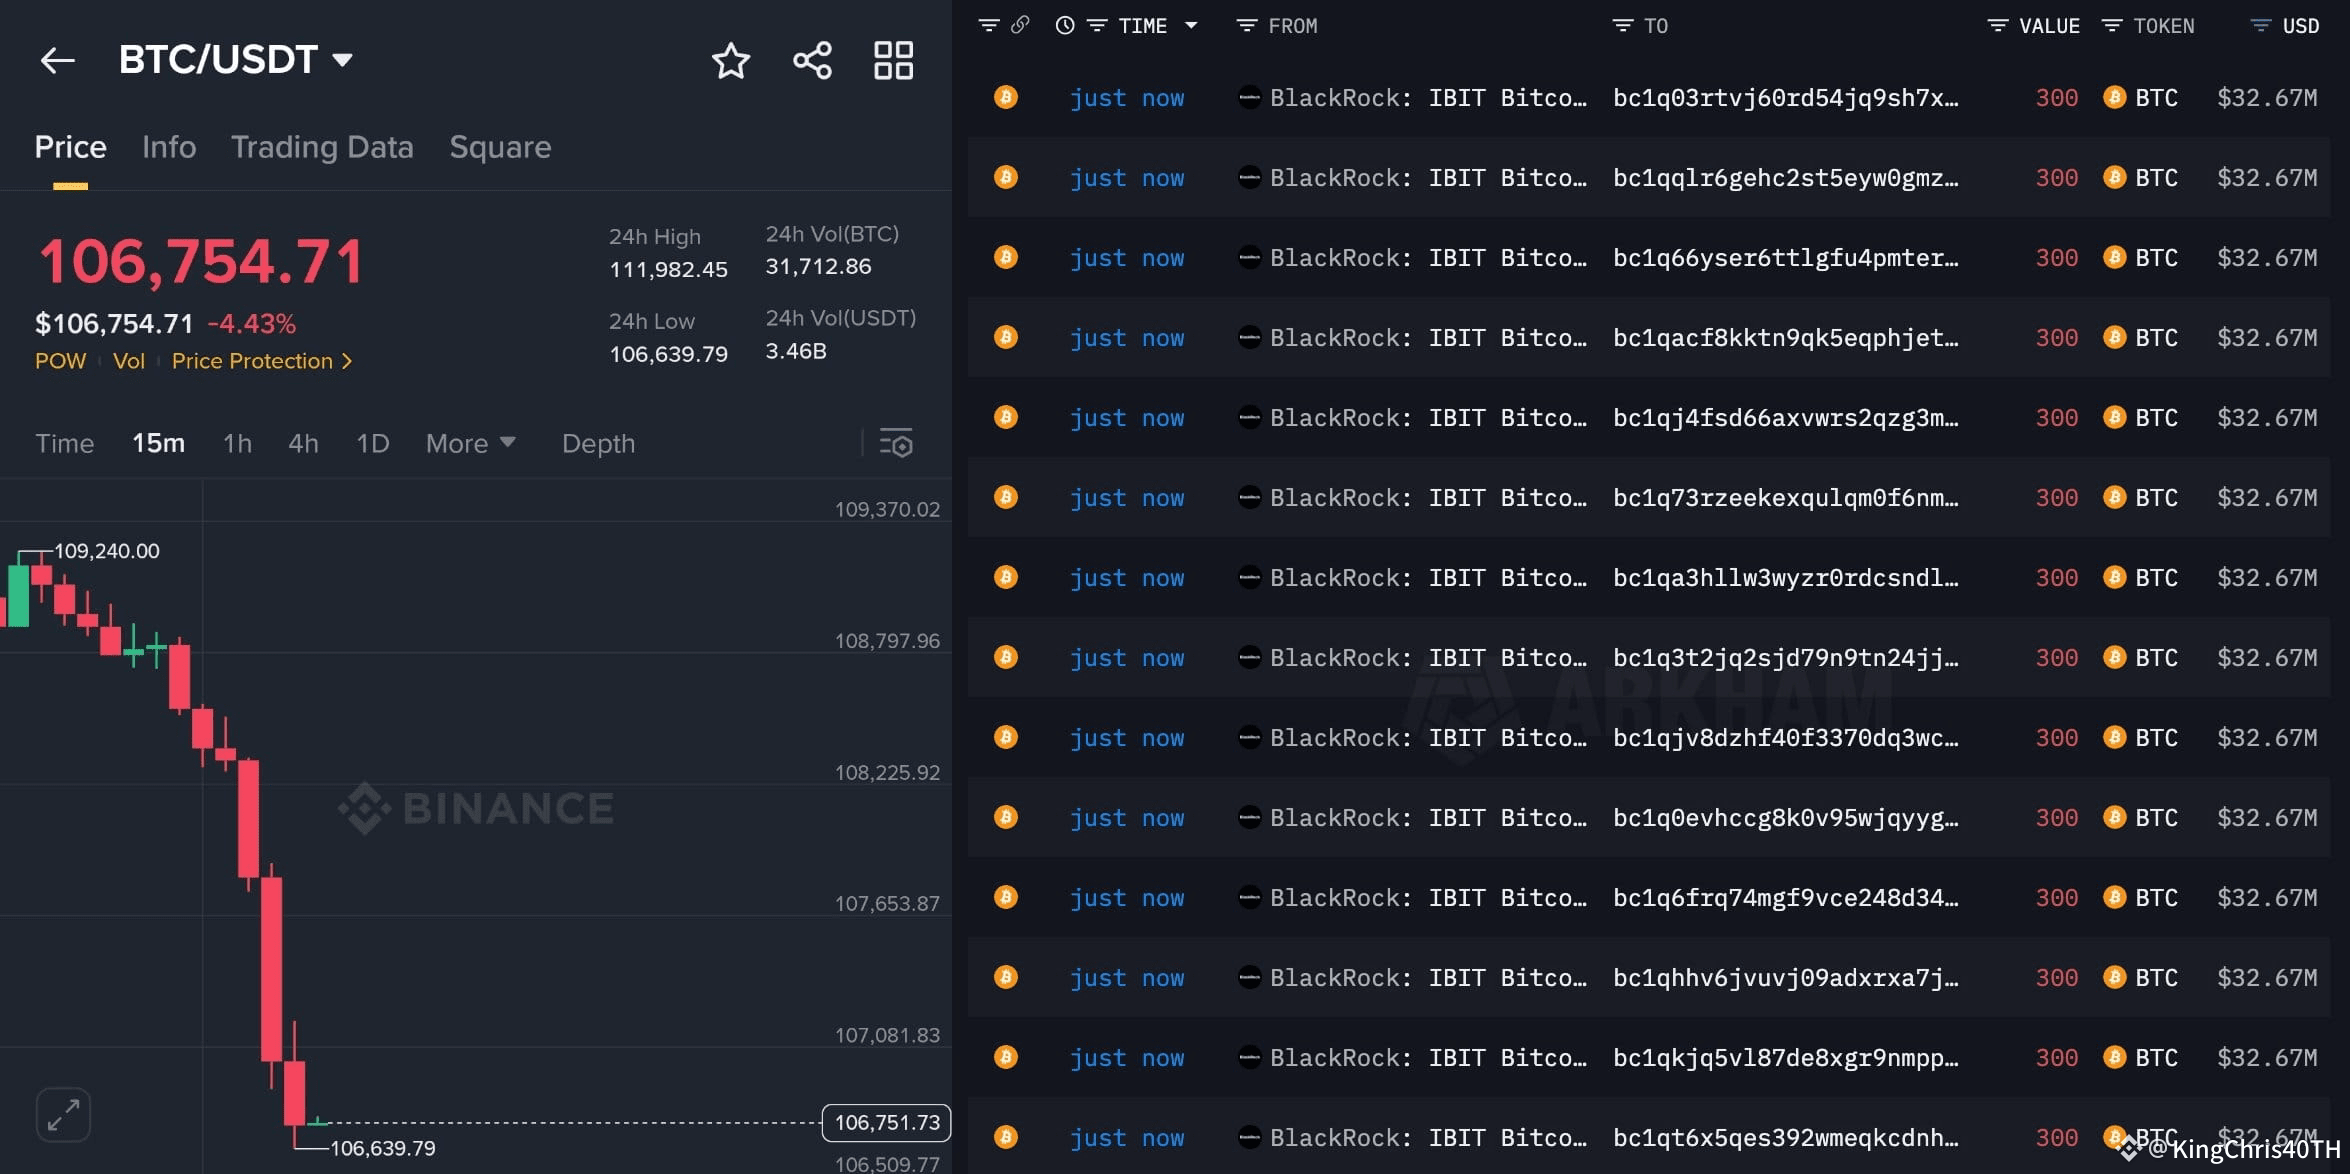
Task: Click 300 value in bc1qa3hllw3wyzr0rdcsndl row
Action: [x=2056, y=578]
